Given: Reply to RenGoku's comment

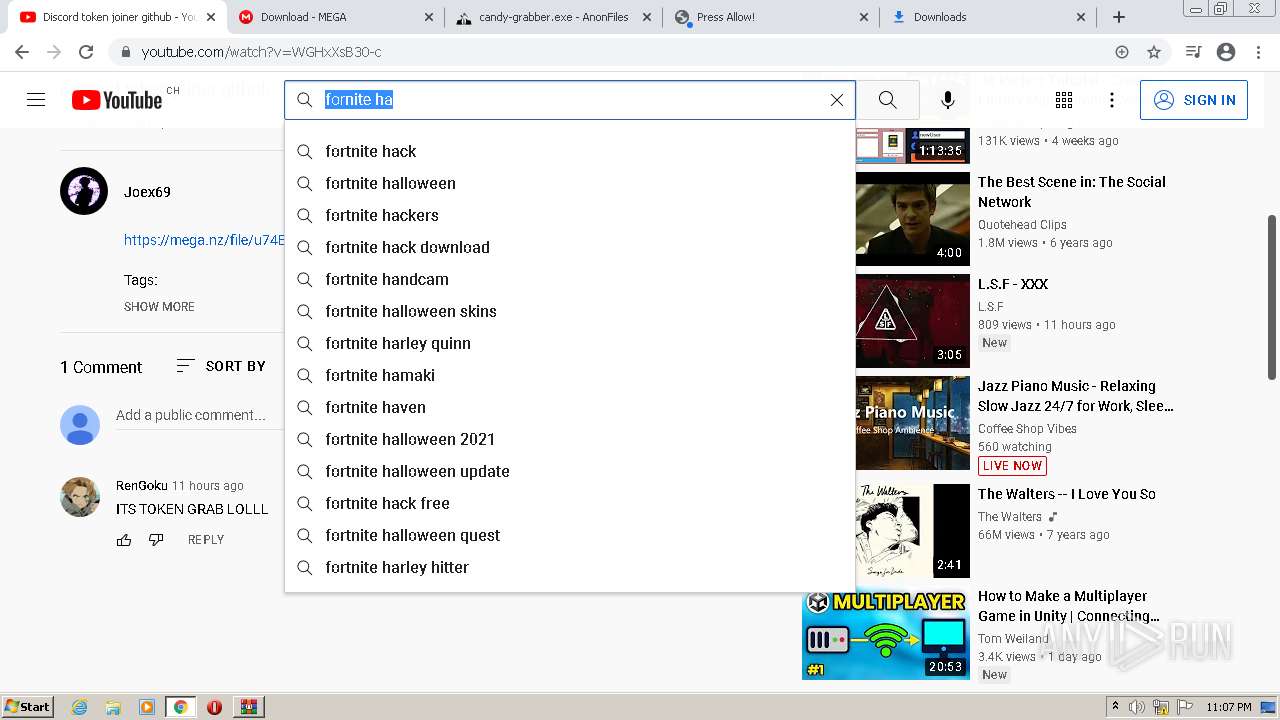Looking at the screenshot, I should [206, 540].
